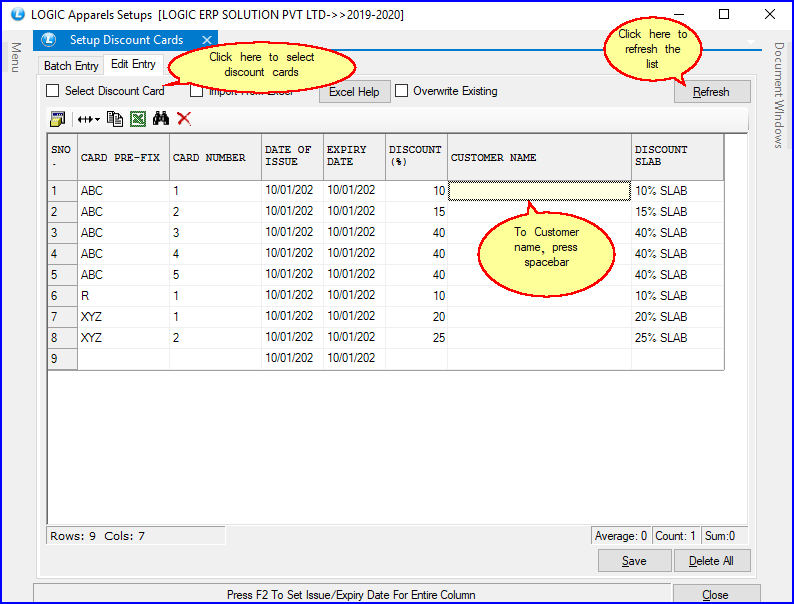Click LOGIC app logo in title bar
Image resolution: width=794 pixels, height=604 pixels.
point(18,14)
